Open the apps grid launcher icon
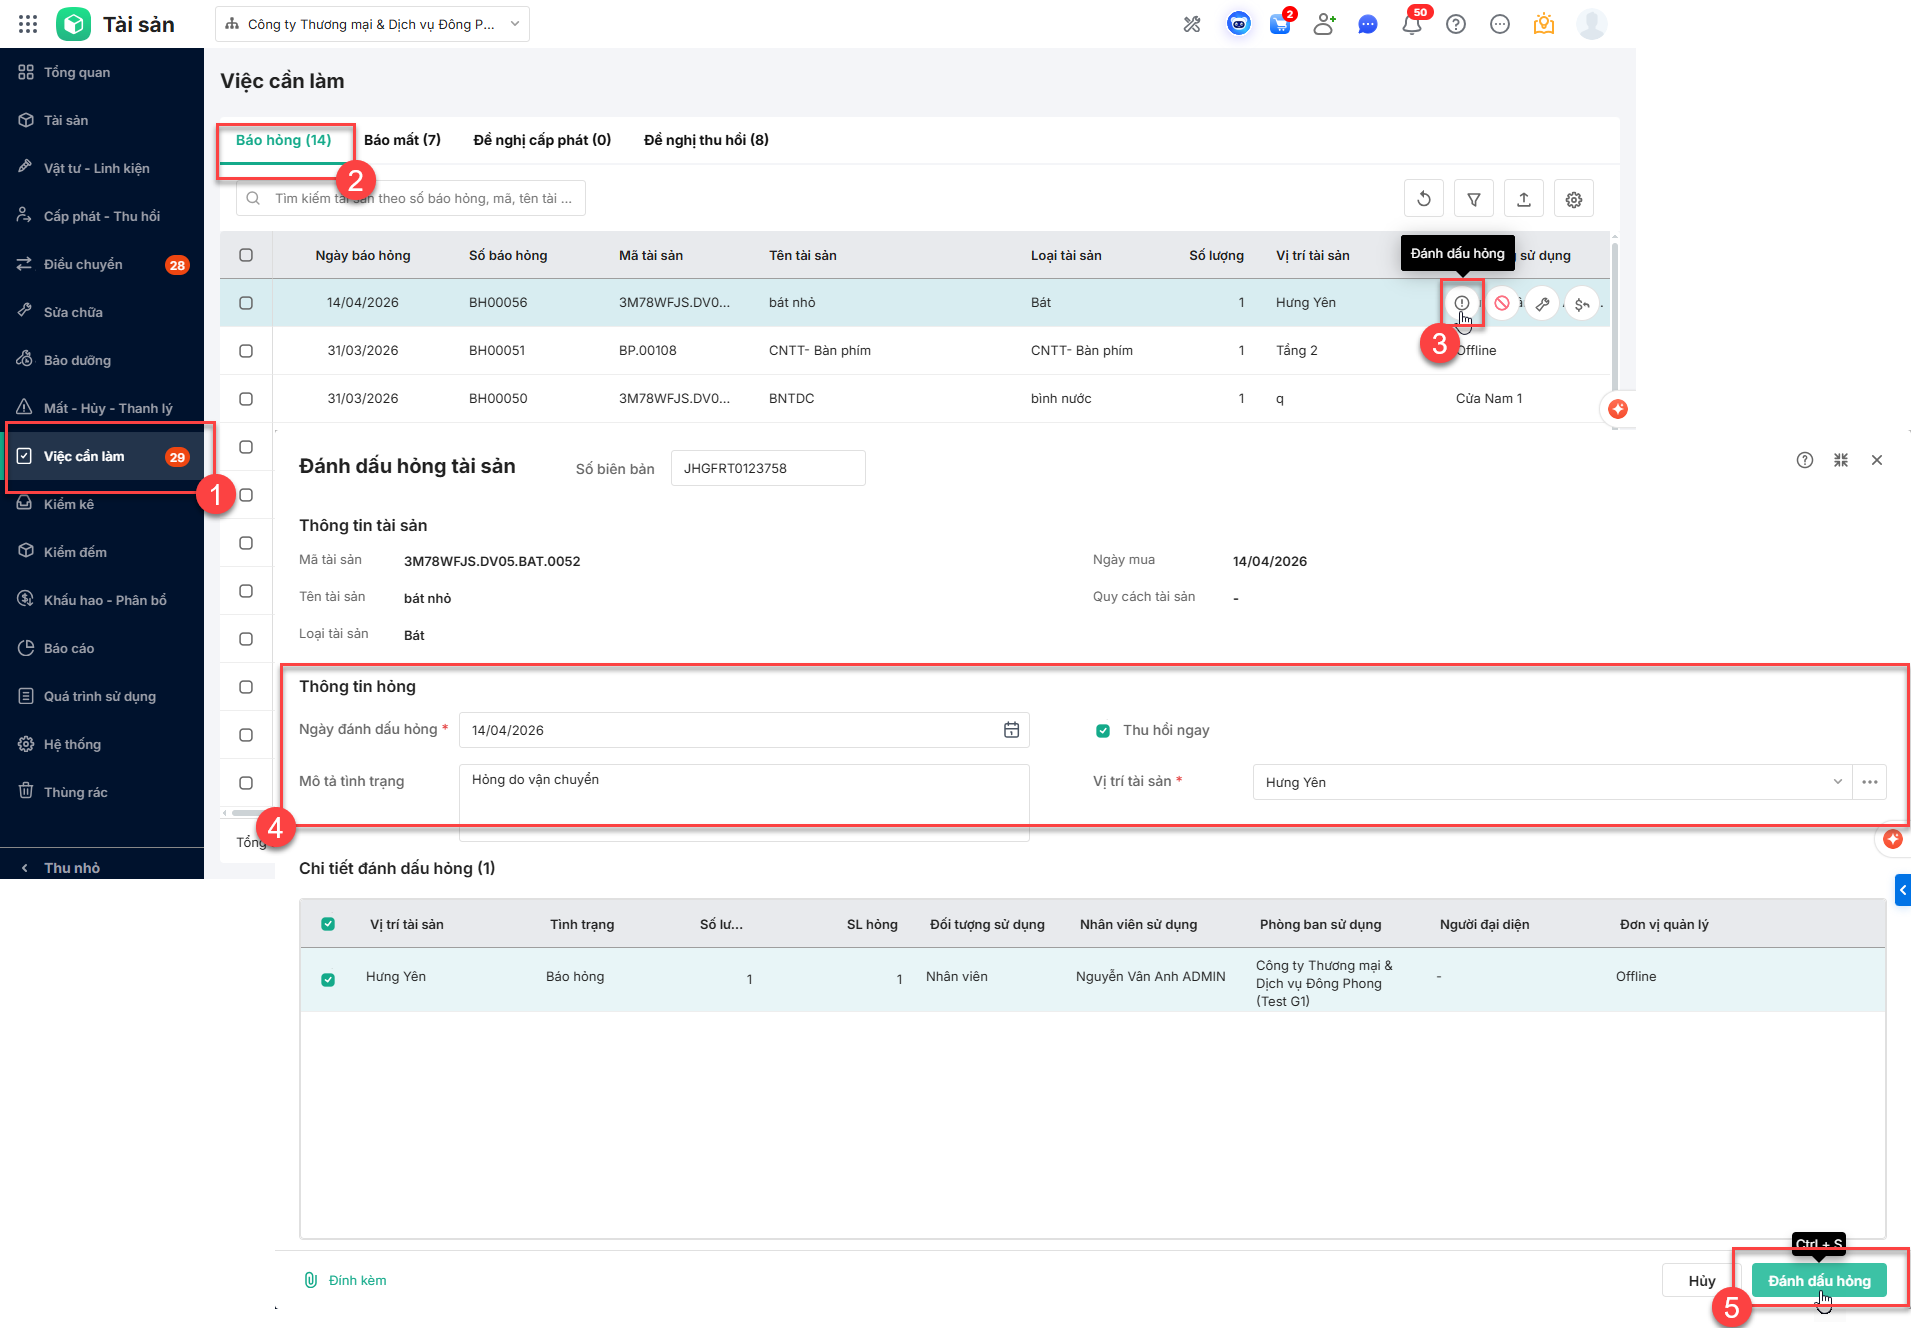 (28, 24)
